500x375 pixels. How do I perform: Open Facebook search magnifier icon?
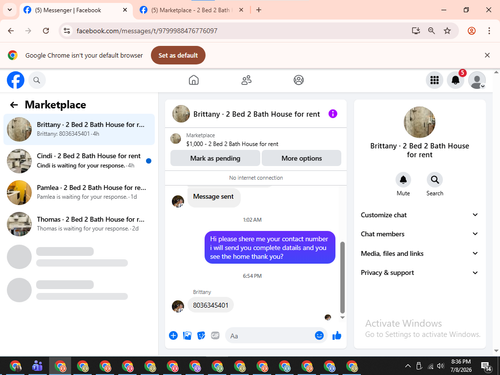pyautogui.click(x=37, y=80)
